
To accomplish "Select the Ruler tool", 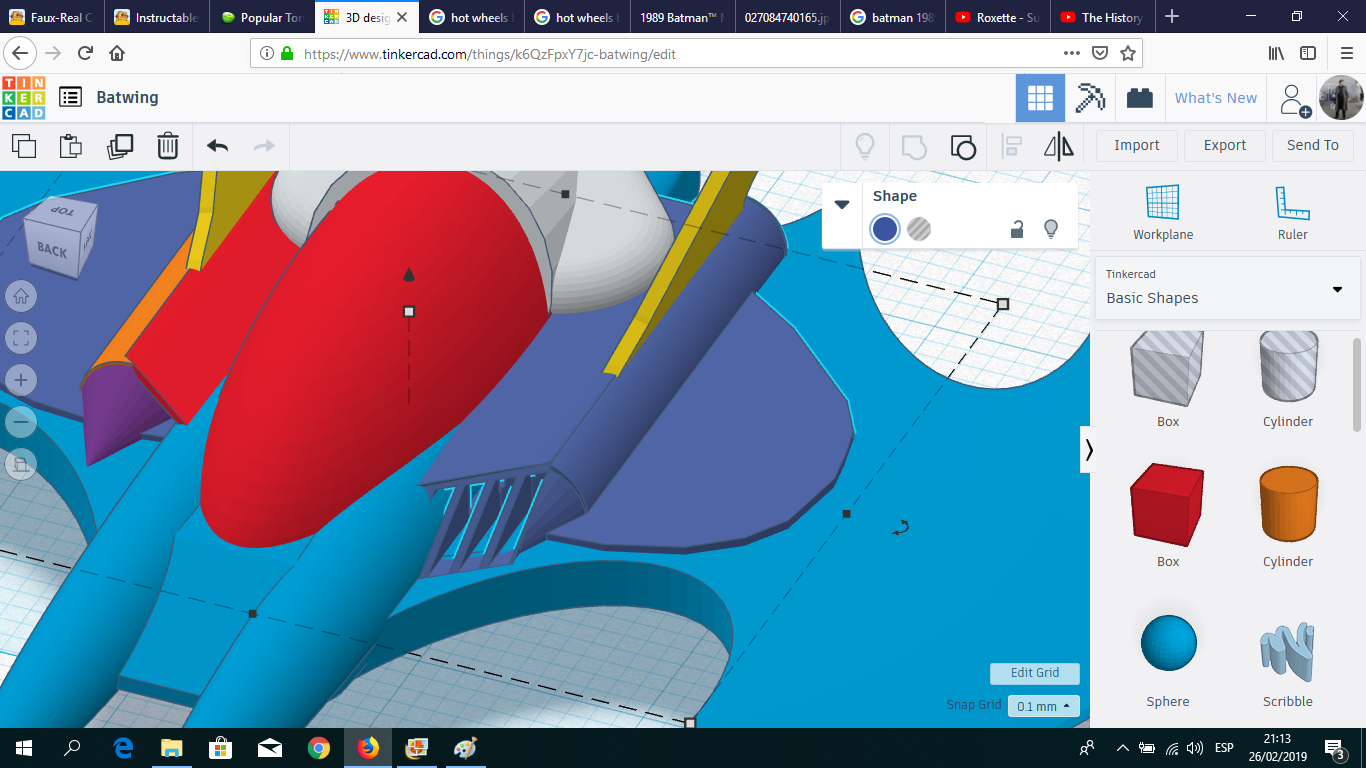I will pyautogui.click(x=1292, y=212).
